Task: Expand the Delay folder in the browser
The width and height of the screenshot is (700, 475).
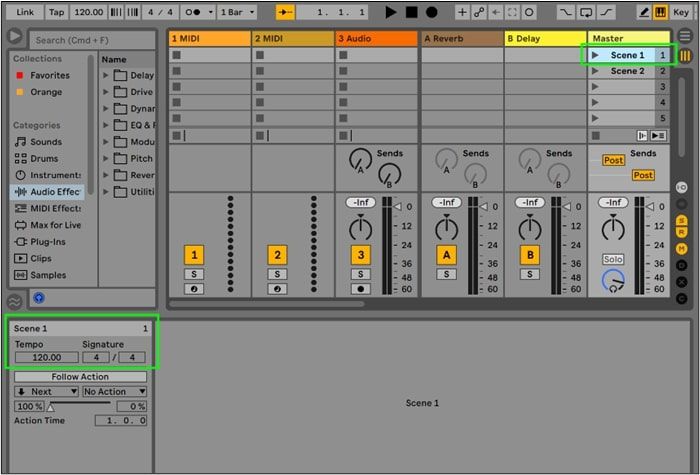Action: 106,75
